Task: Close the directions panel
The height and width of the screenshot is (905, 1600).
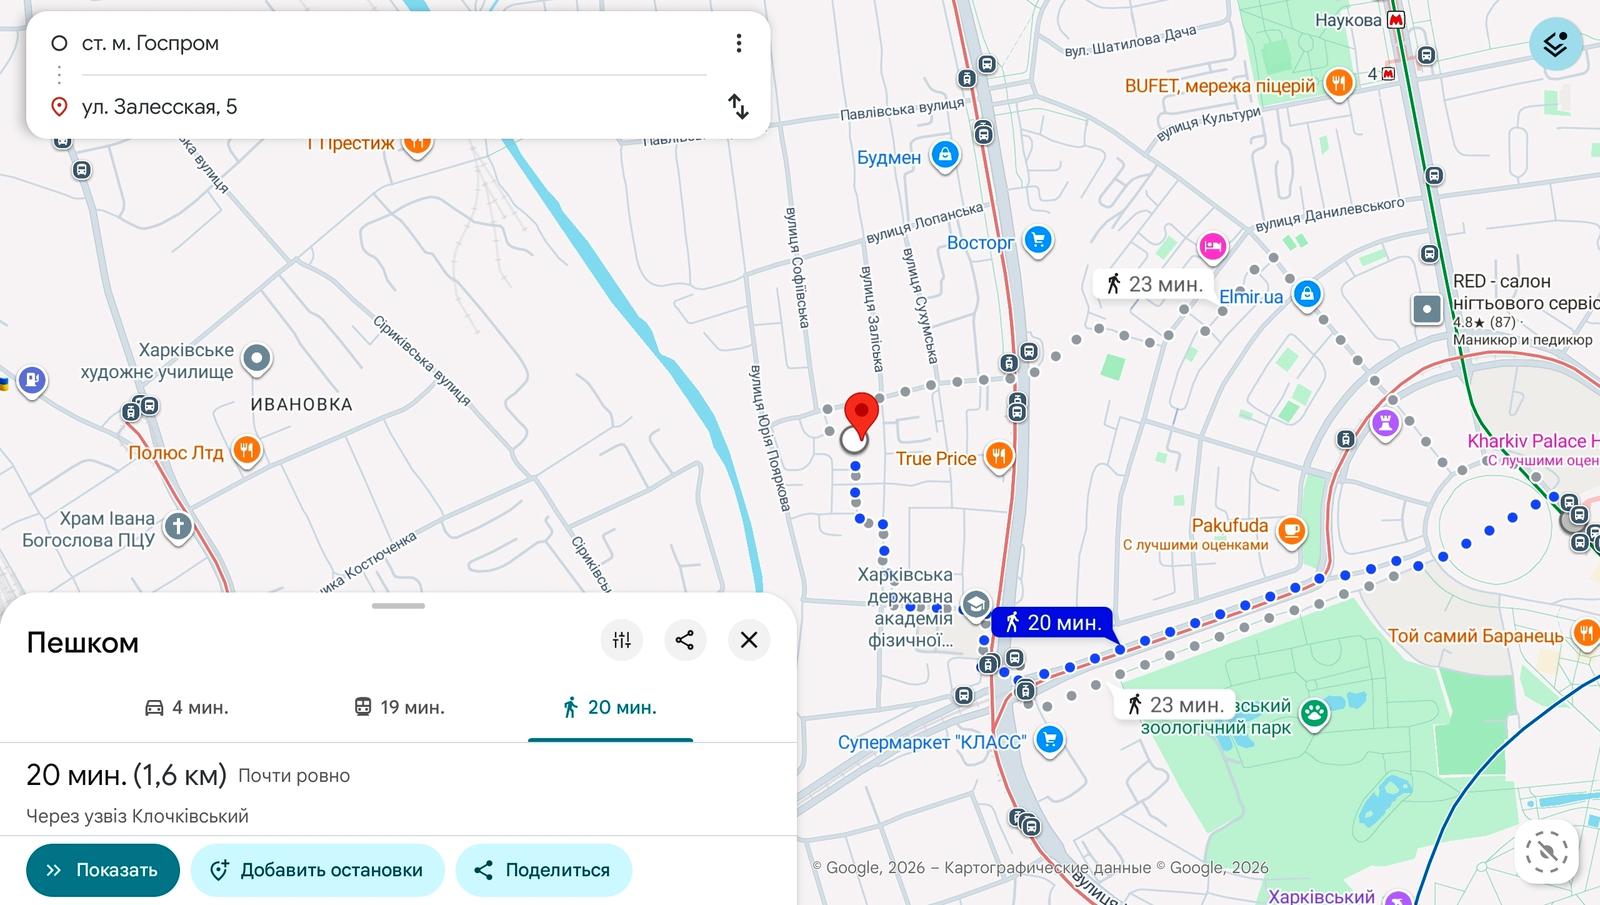Action: [749, 640]
